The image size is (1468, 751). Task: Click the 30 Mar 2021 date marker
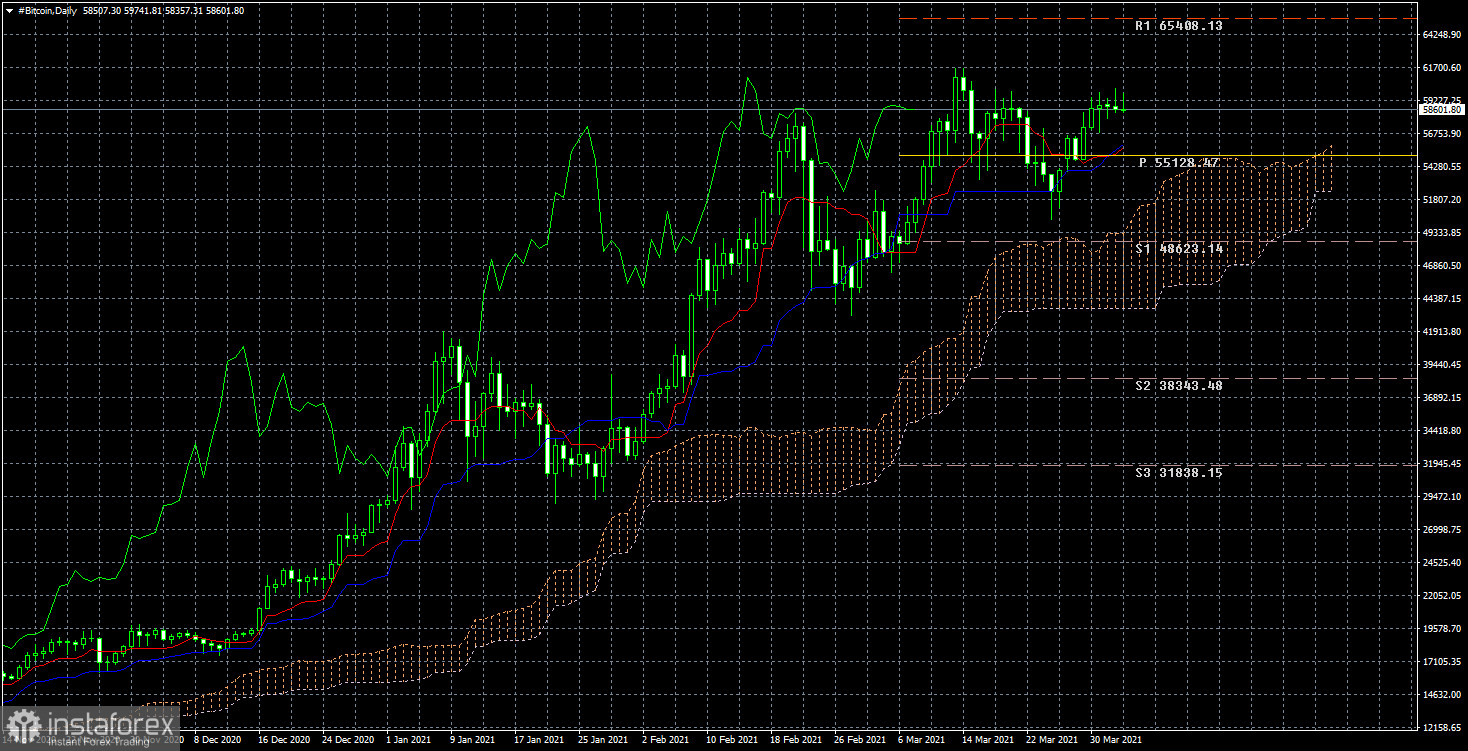coord(1113,741)
